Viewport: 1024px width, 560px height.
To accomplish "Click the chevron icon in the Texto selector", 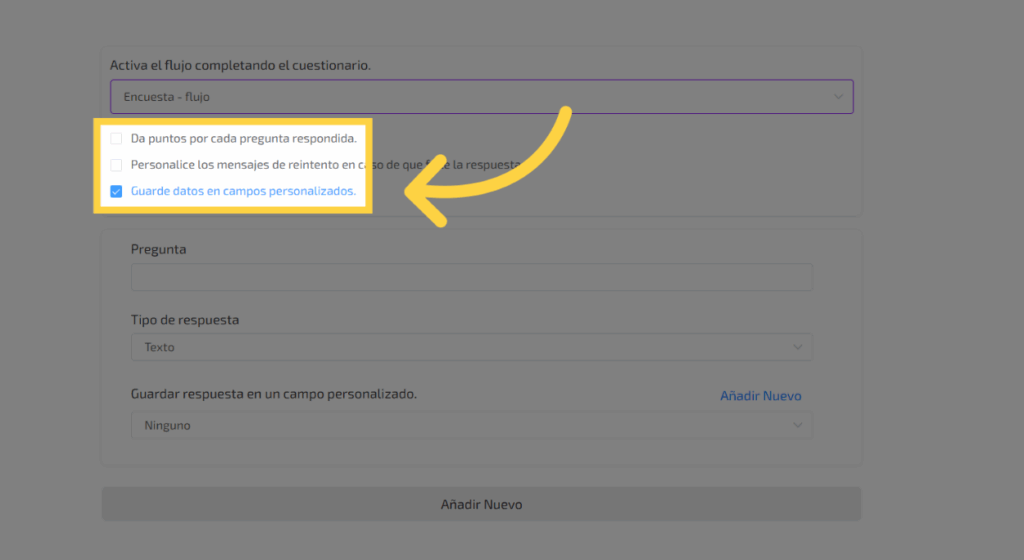I will point(797,347).
